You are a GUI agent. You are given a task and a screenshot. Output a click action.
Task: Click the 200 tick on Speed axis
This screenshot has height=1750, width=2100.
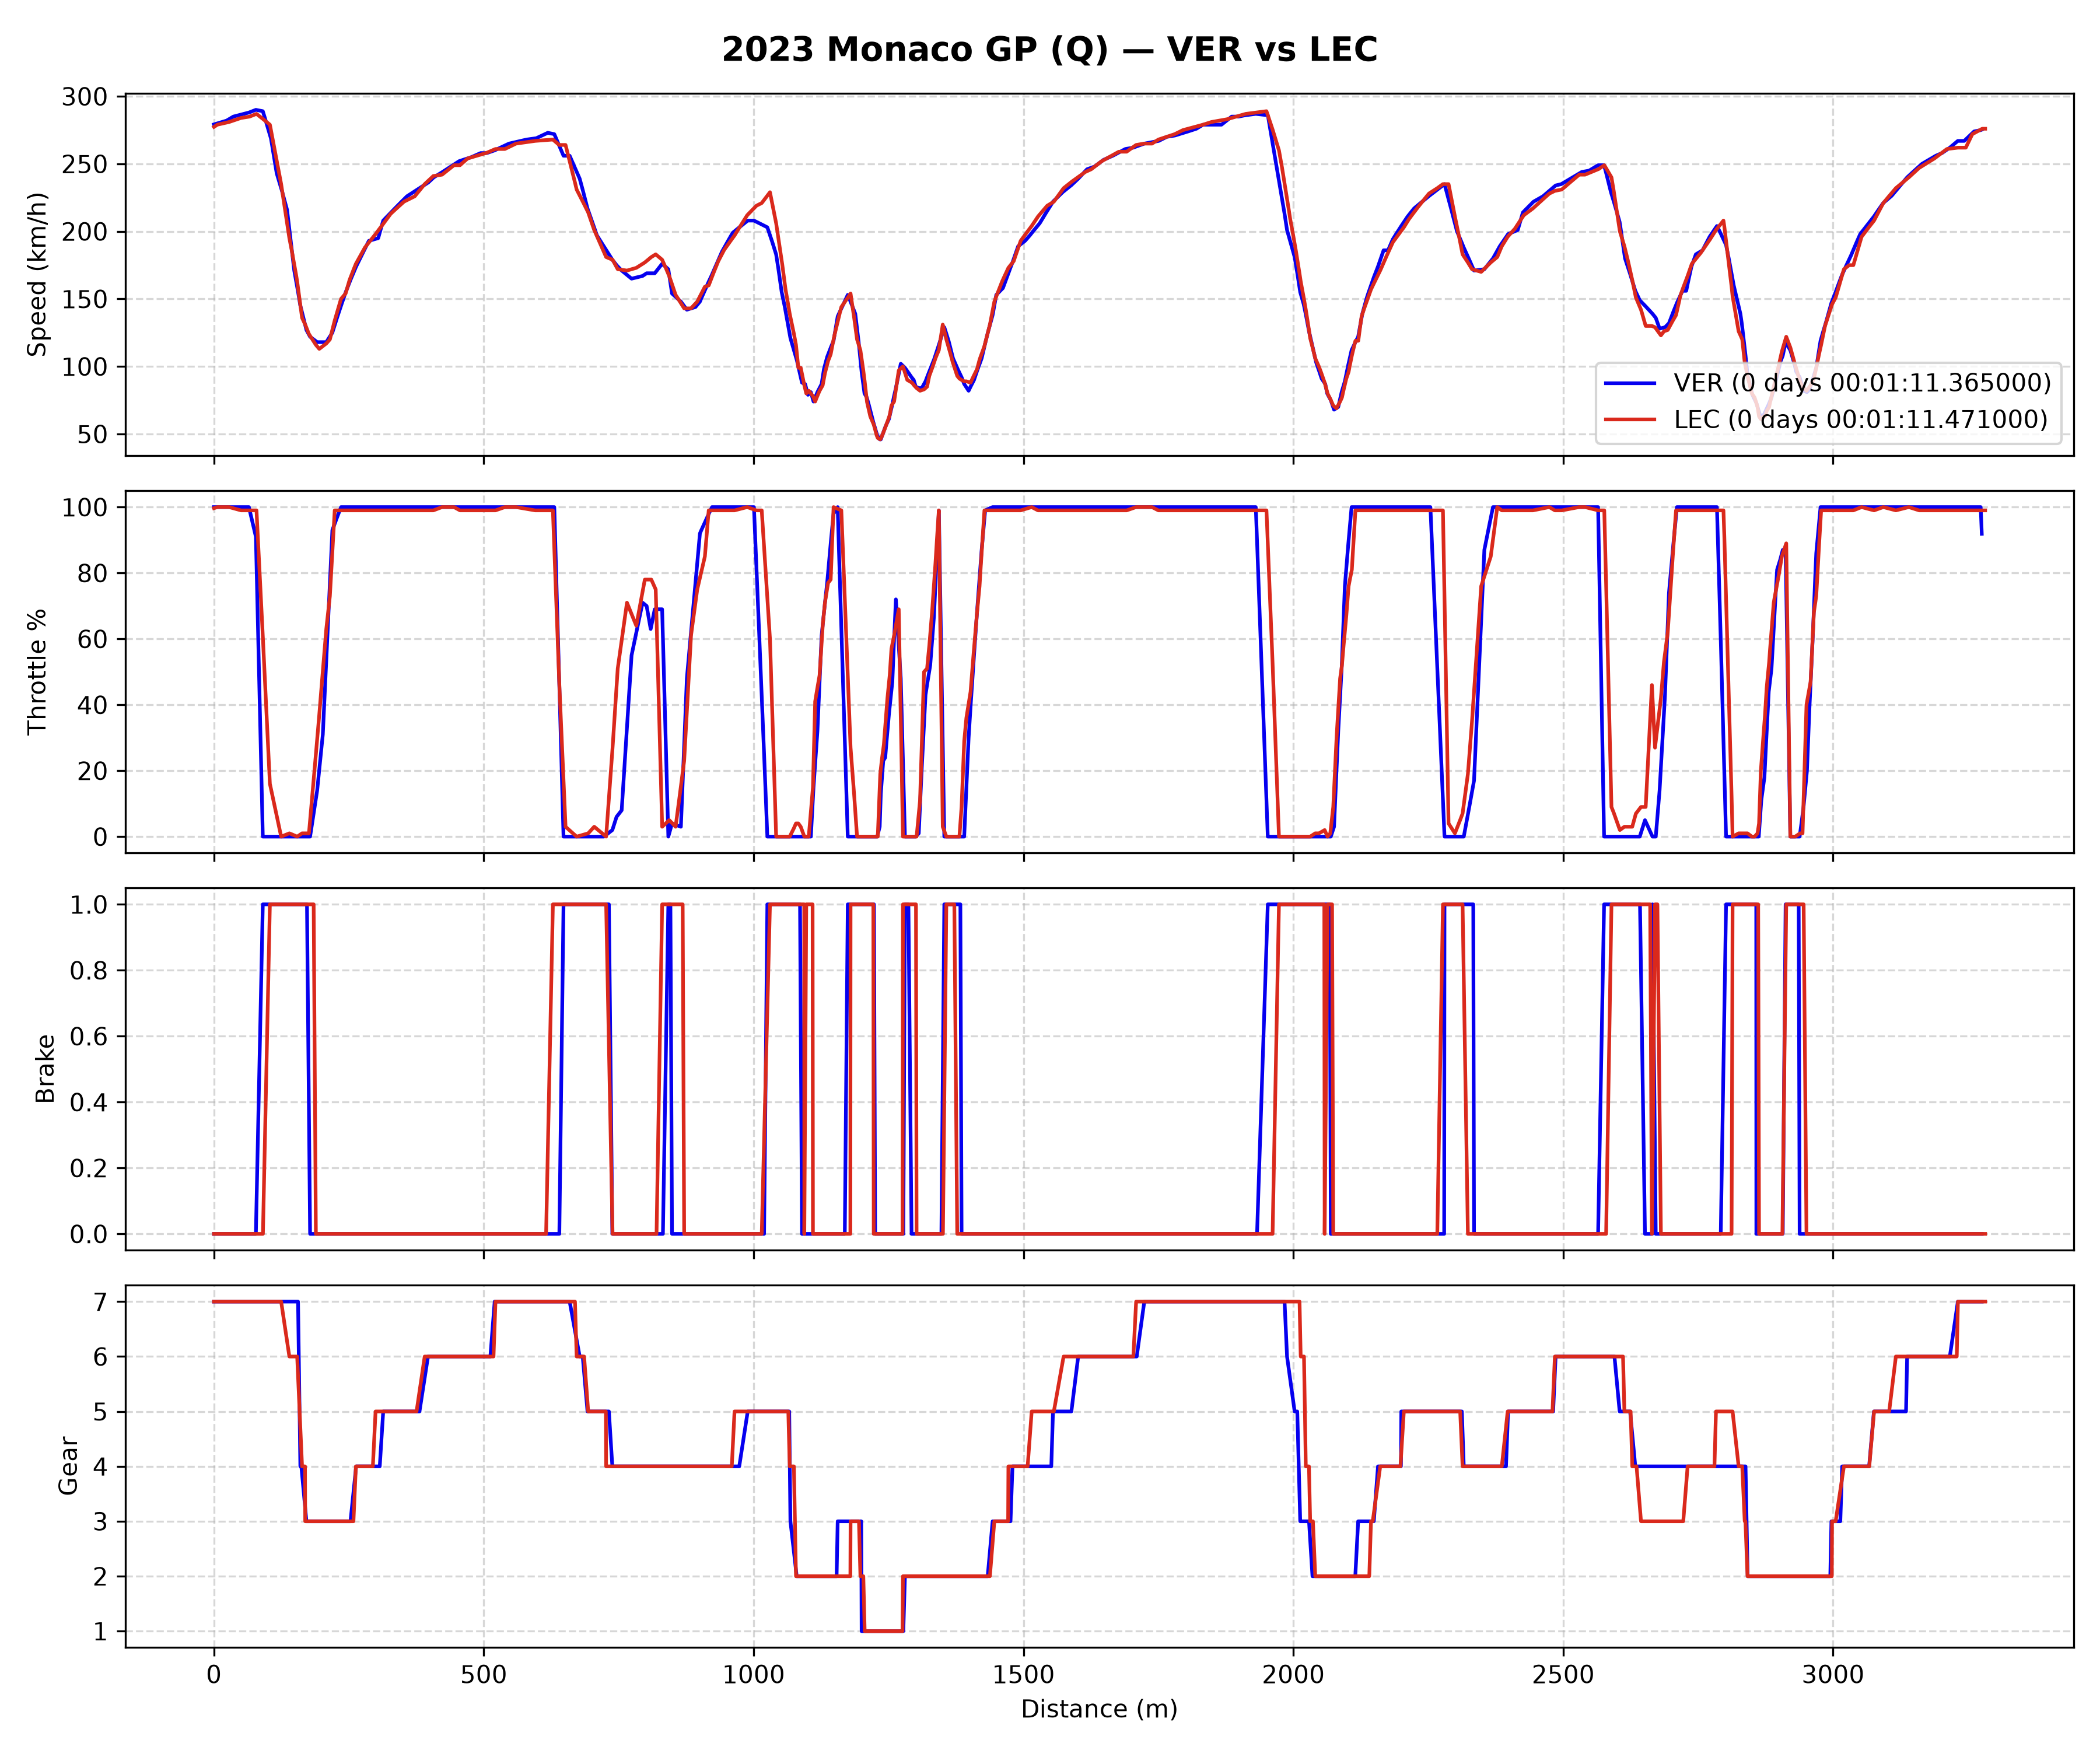85,232
